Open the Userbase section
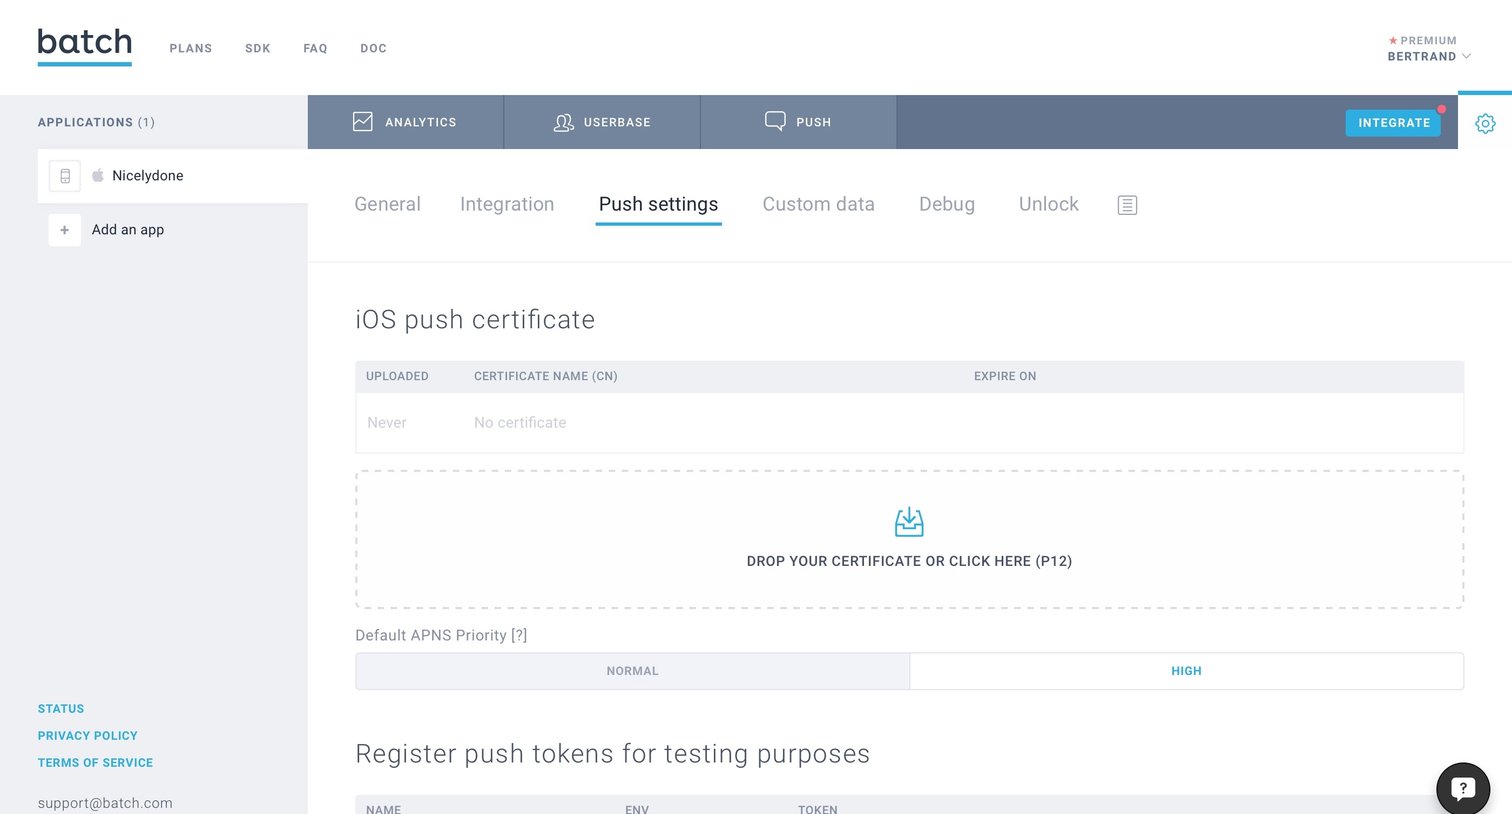The width and height of the screenshot is (1512, 814). click(x=602, y=122)
